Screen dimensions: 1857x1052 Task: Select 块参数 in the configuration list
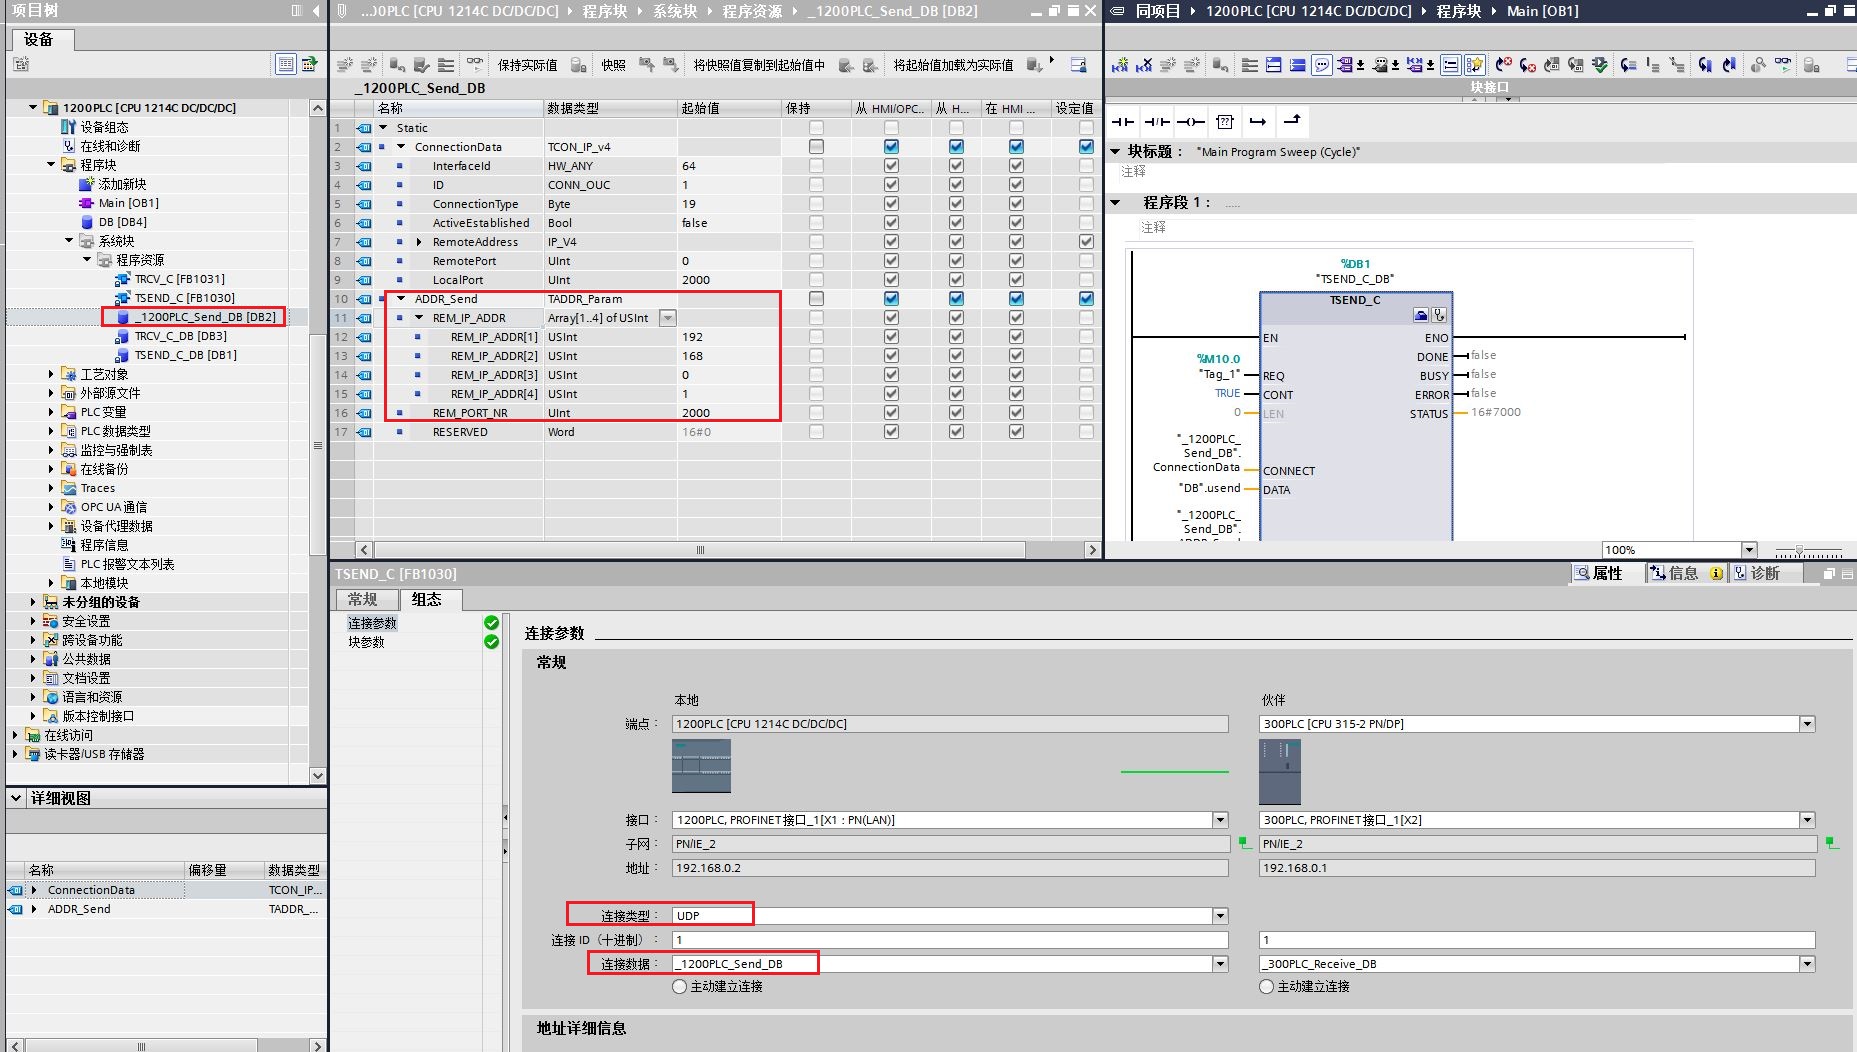pos(366,642)
